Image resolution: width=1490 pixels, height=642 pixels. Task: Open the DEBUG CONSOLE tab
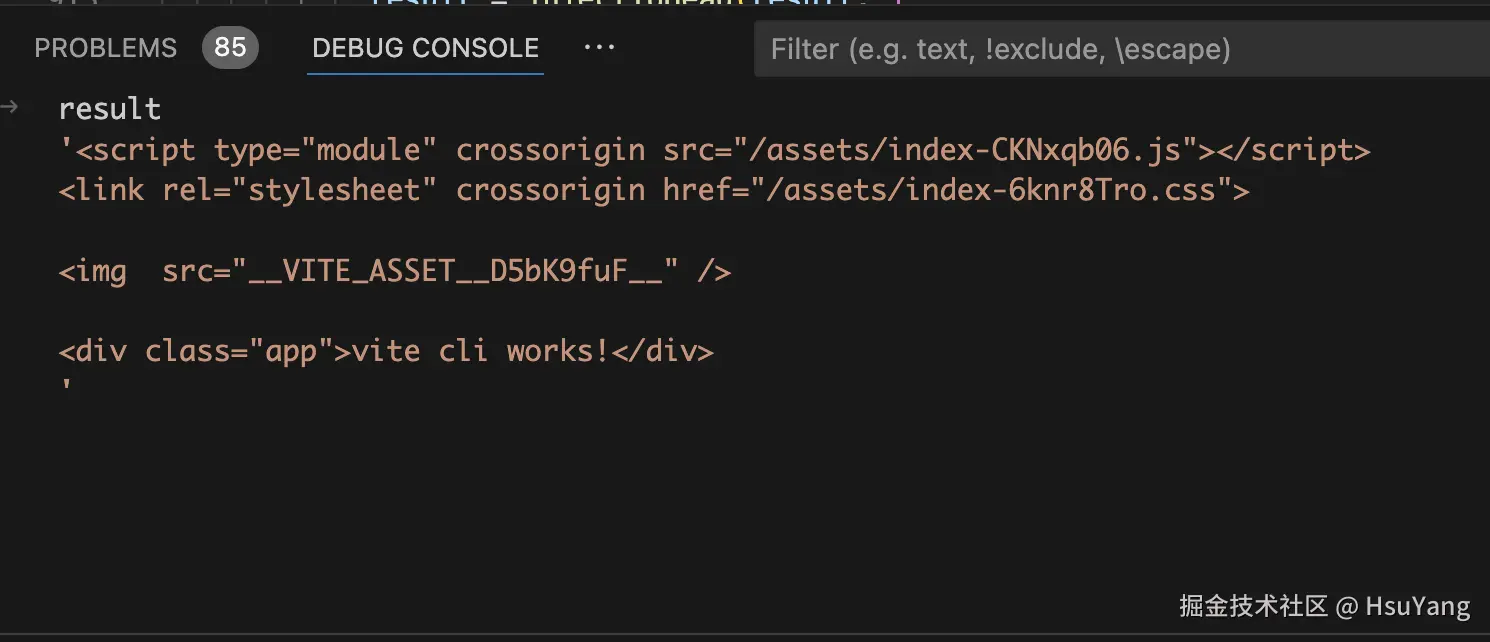[x=425, y=48]
